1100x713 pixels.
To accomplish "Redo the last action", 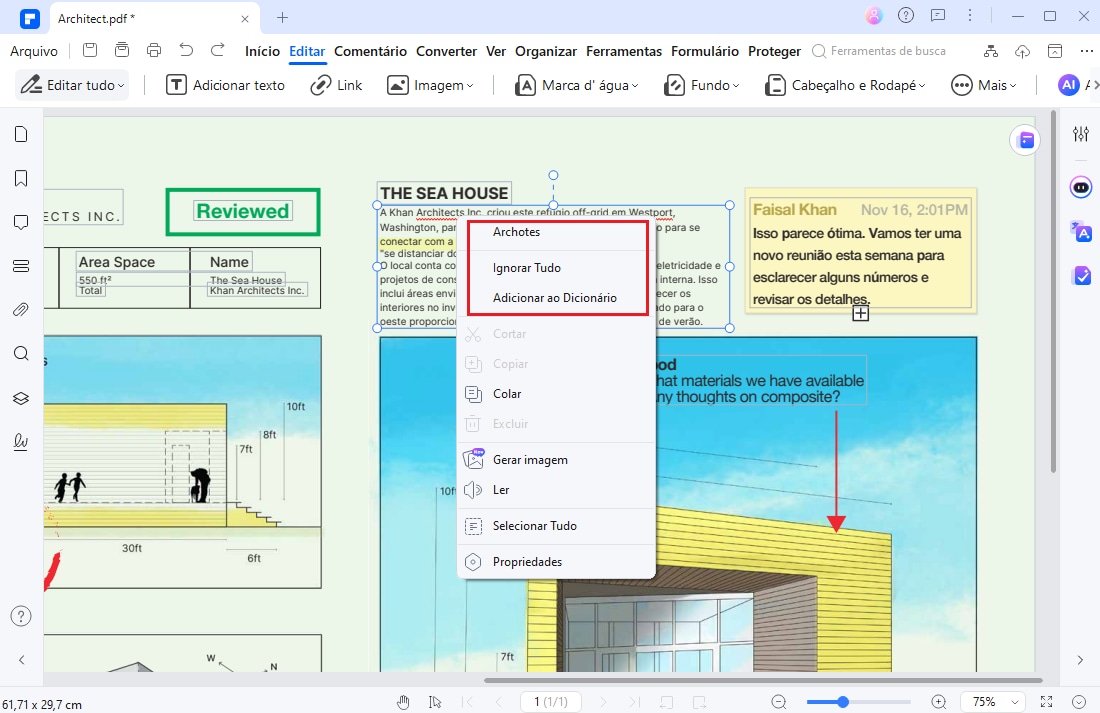I will [x=217, y=50].
